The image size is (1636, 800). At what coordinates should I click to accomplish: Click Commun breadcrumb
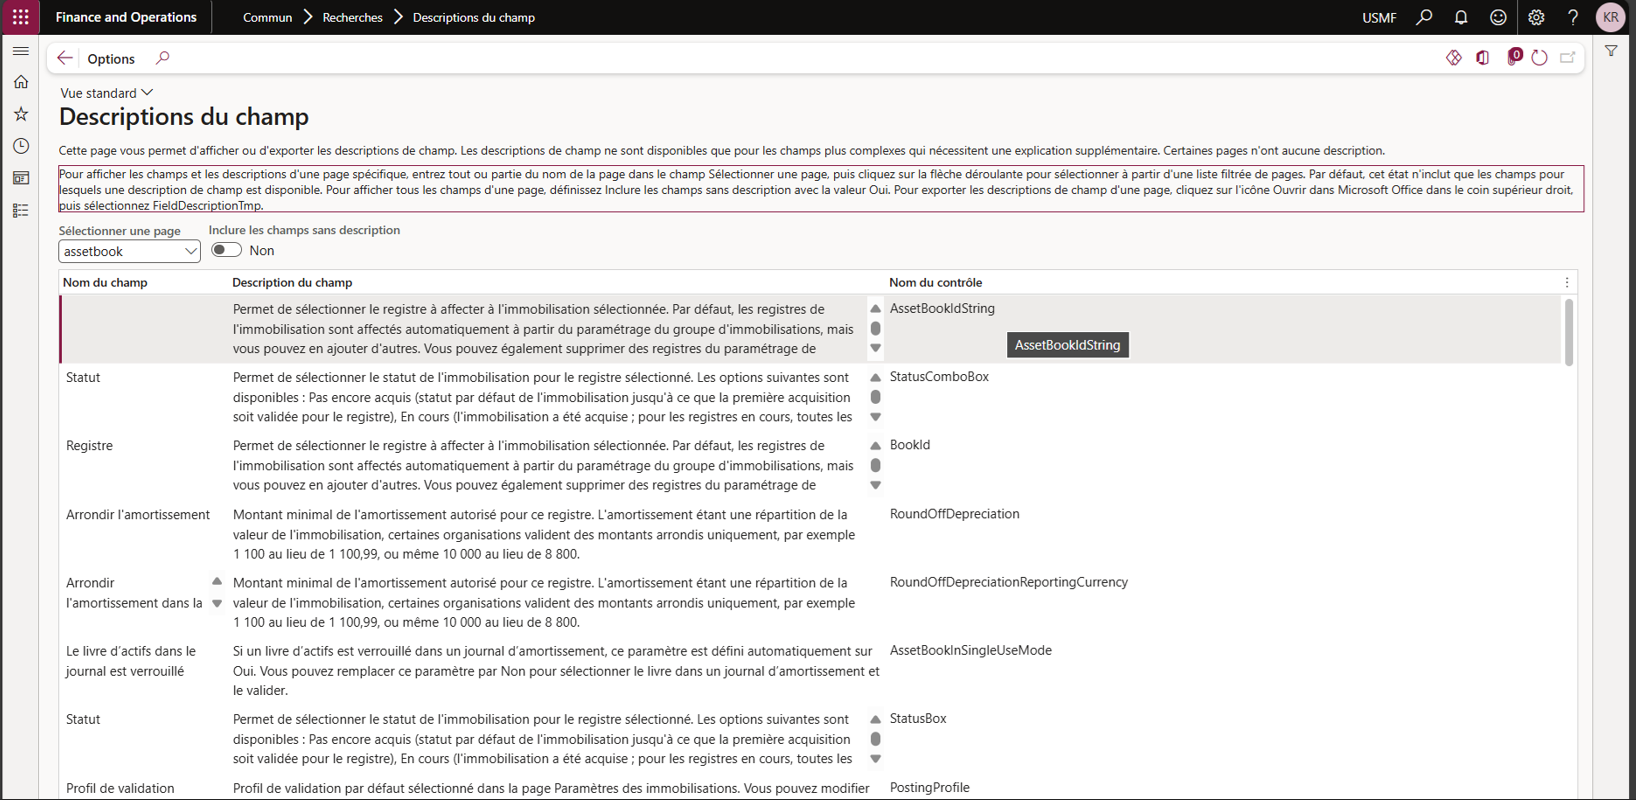point(267,17)
